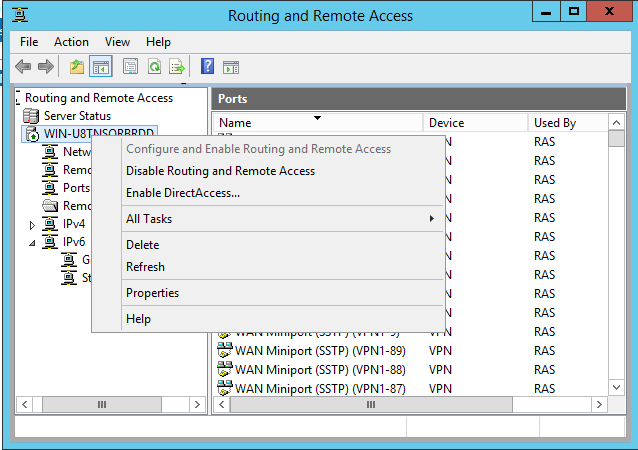Select Server Status tree item
The height and width of the screenshot is (450, 638).
(x=77, y=116)
